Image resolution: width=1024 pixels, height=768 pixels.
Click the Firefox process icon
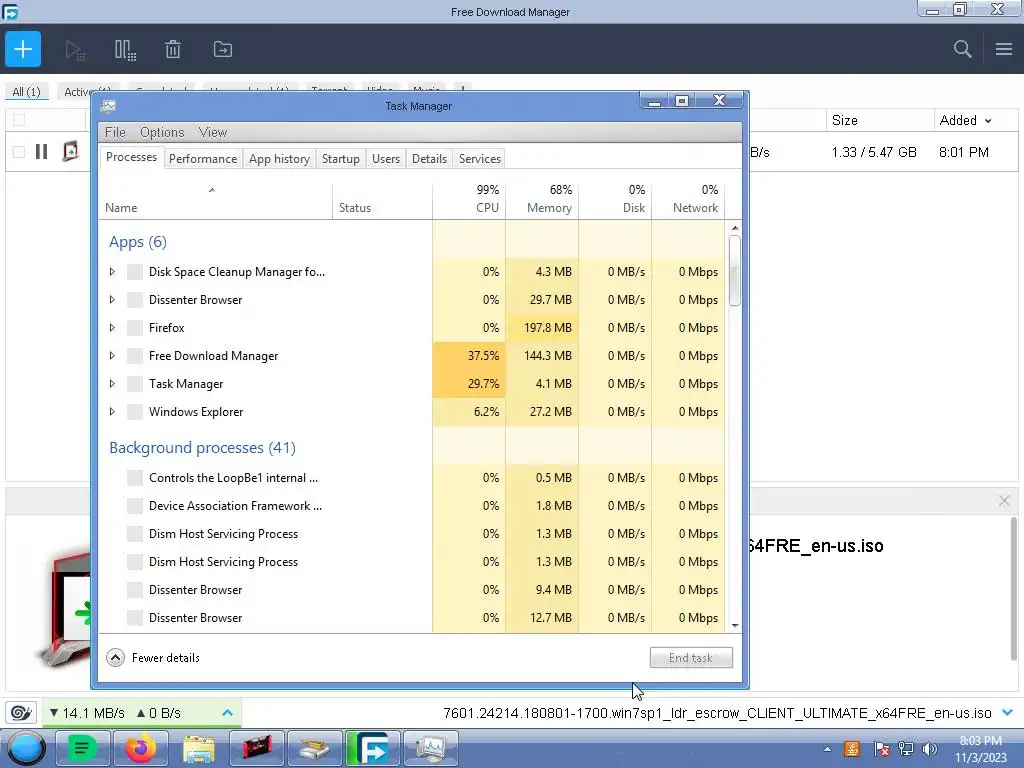[x=135, y=328]
